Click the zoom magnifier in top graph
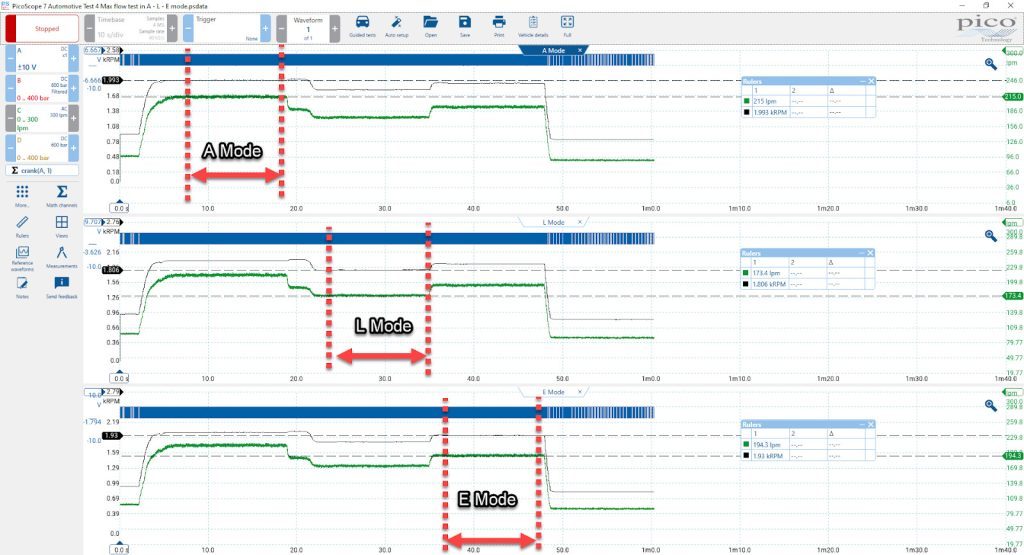The width and height of the screenshot is (1024, 555). point(991,63)
